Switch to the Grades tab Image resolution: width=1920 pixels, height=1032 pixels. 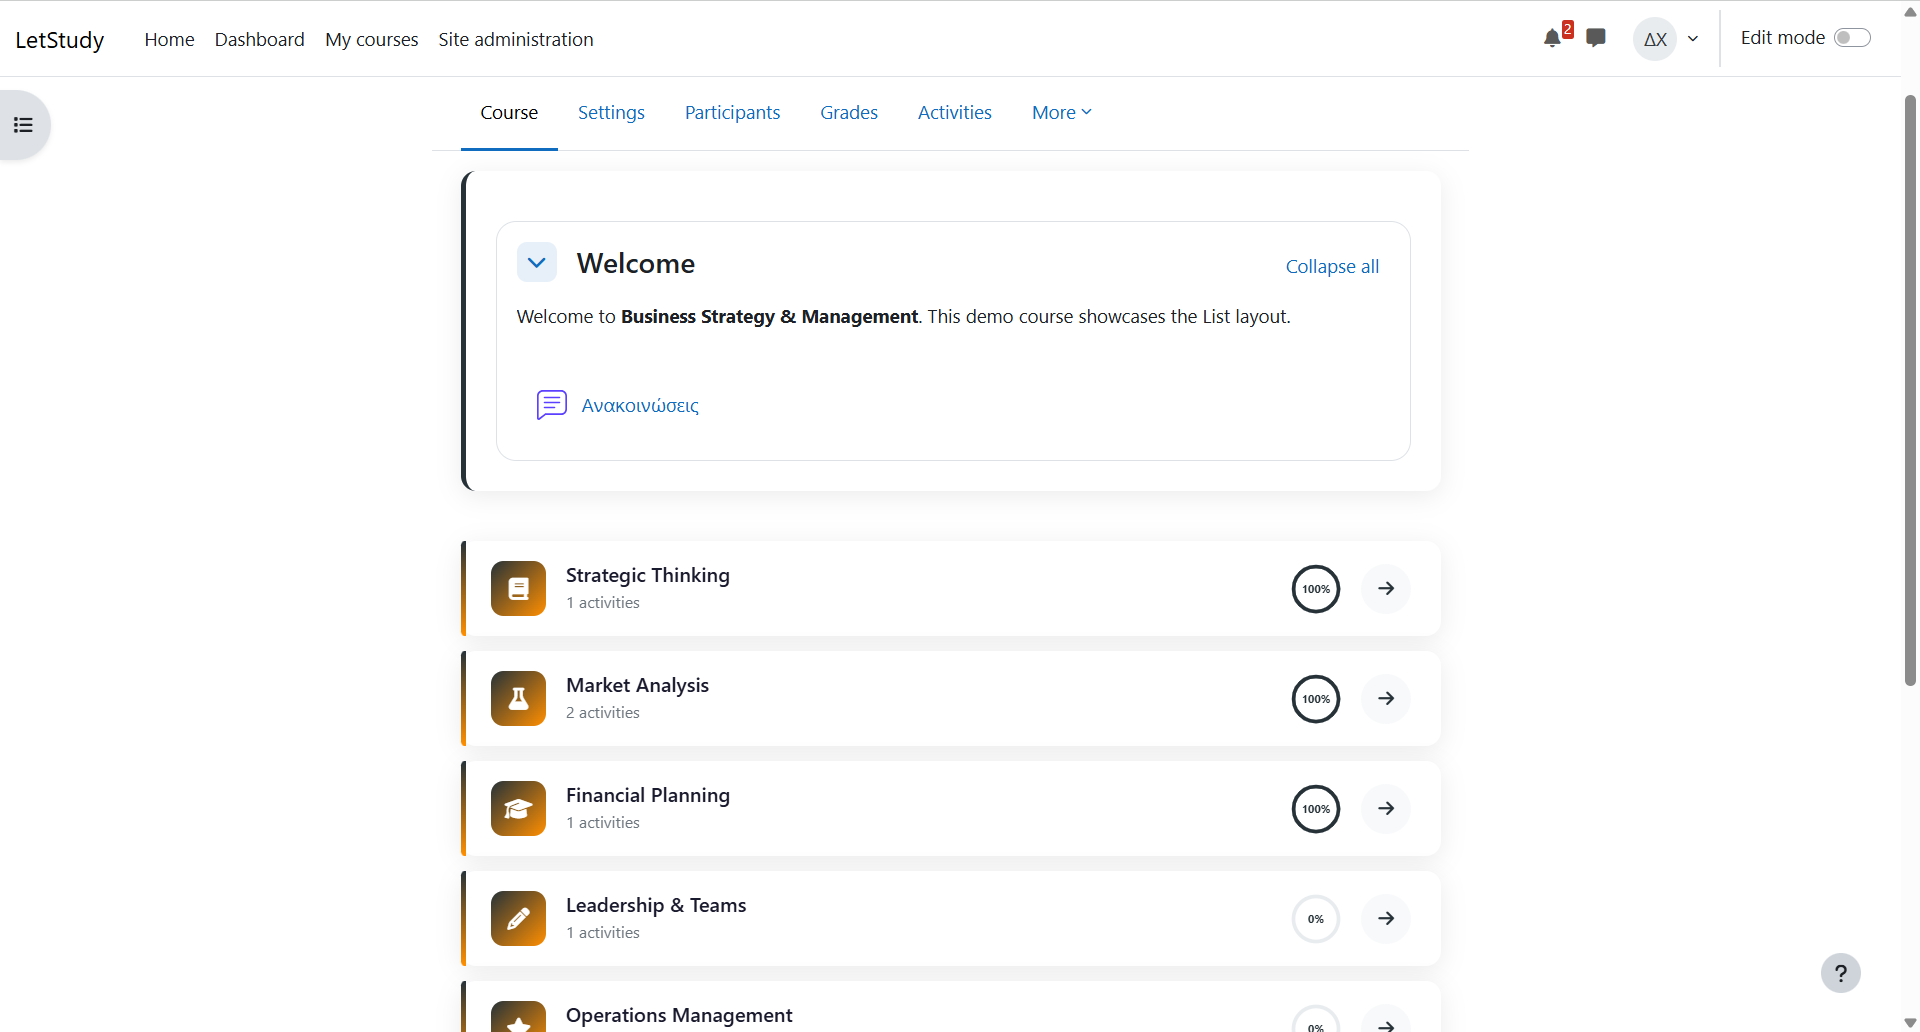pos(847,112)
